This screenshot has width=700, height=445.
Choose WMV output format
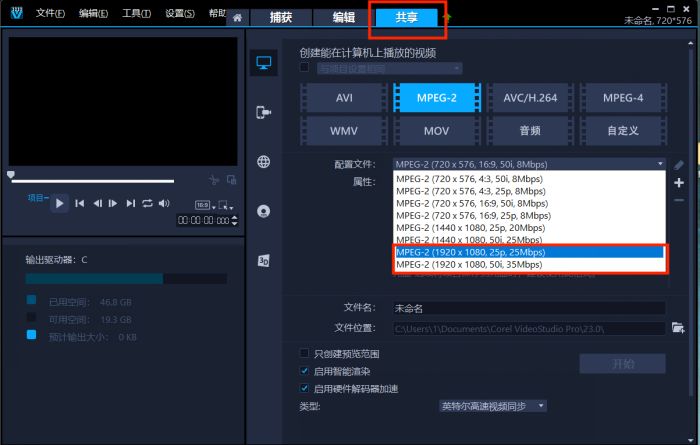[344, 131]
